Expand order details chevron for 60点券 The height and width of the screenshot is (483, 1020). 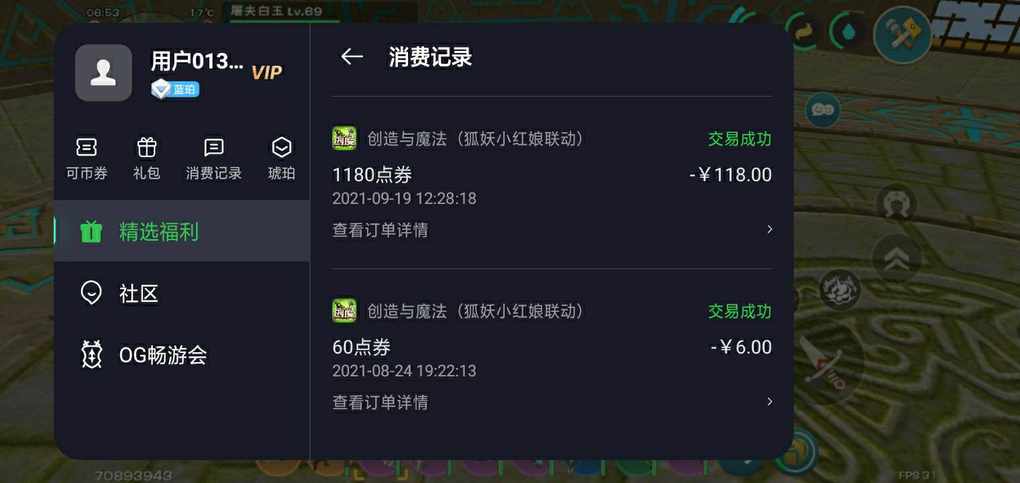770,402
